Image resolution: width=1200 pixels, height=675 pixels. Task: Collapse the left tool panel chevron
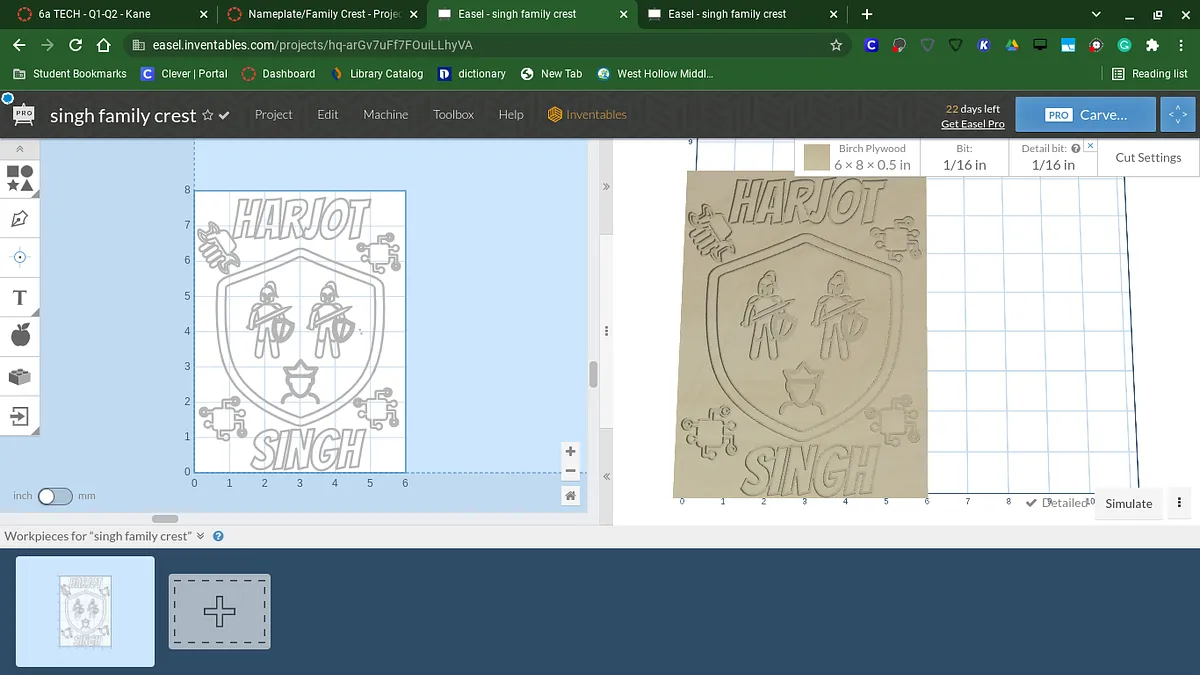click(20, 149)
